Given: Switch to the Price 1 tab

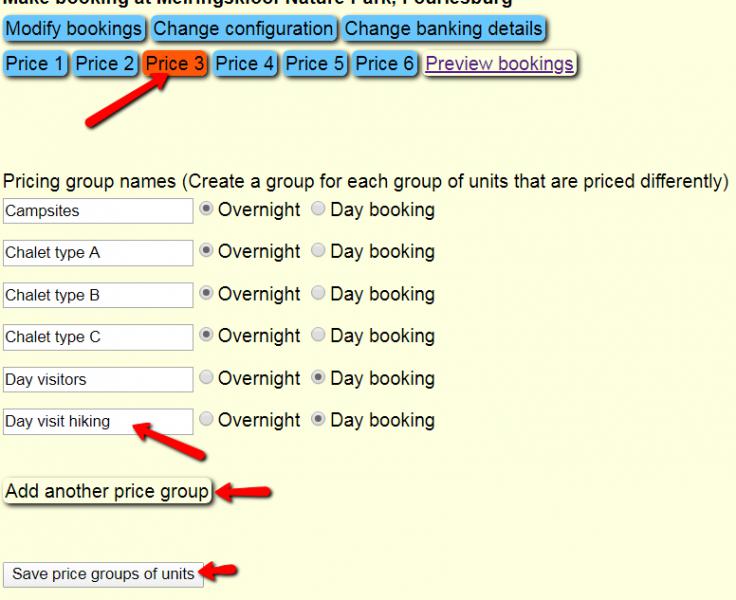Looking at the screenshot, I should 35,64.
